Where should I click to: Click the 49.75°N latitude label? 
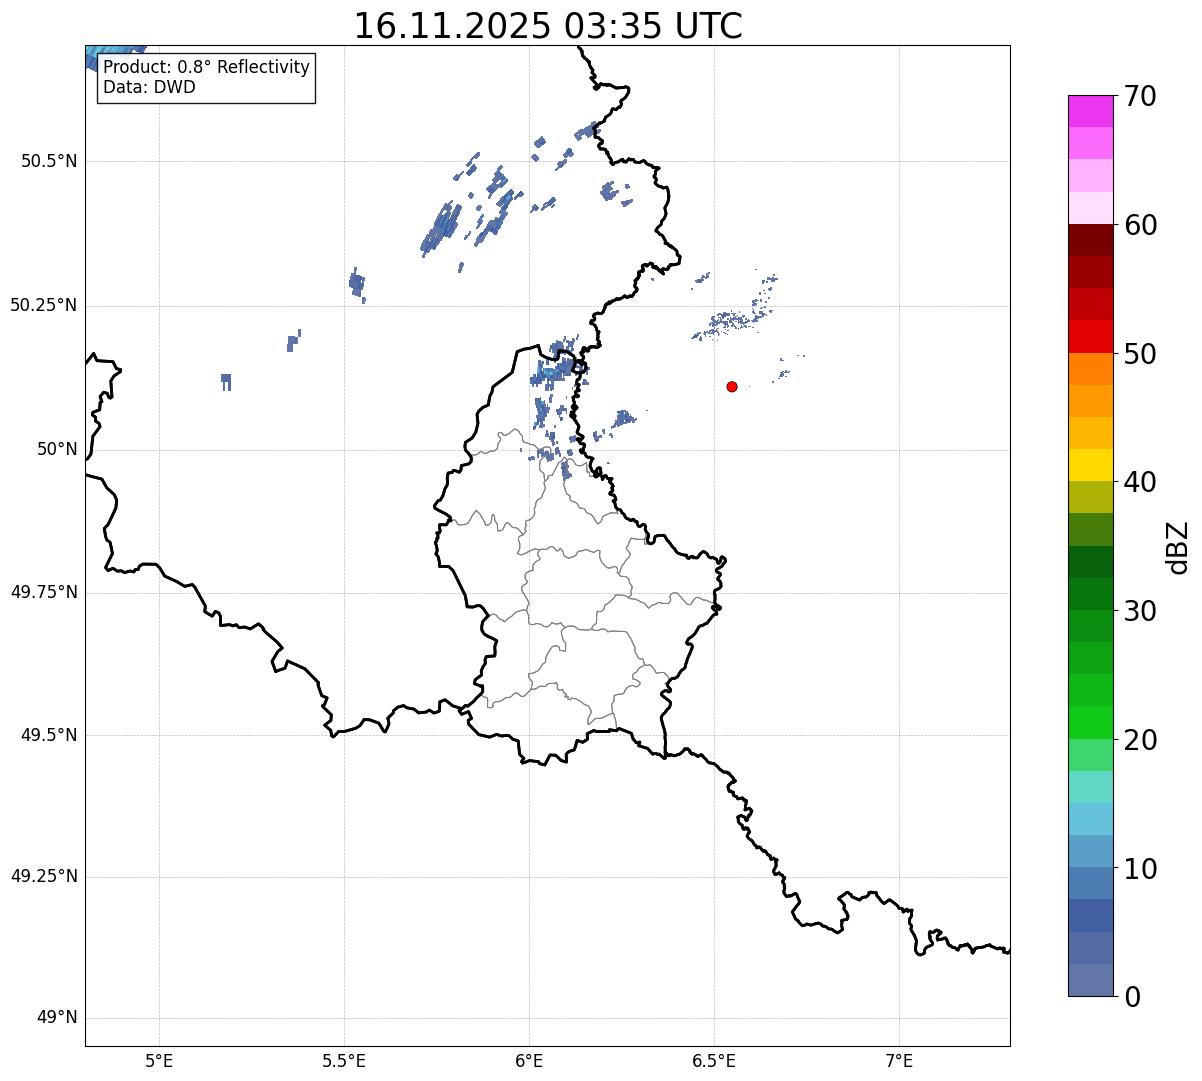43,593
